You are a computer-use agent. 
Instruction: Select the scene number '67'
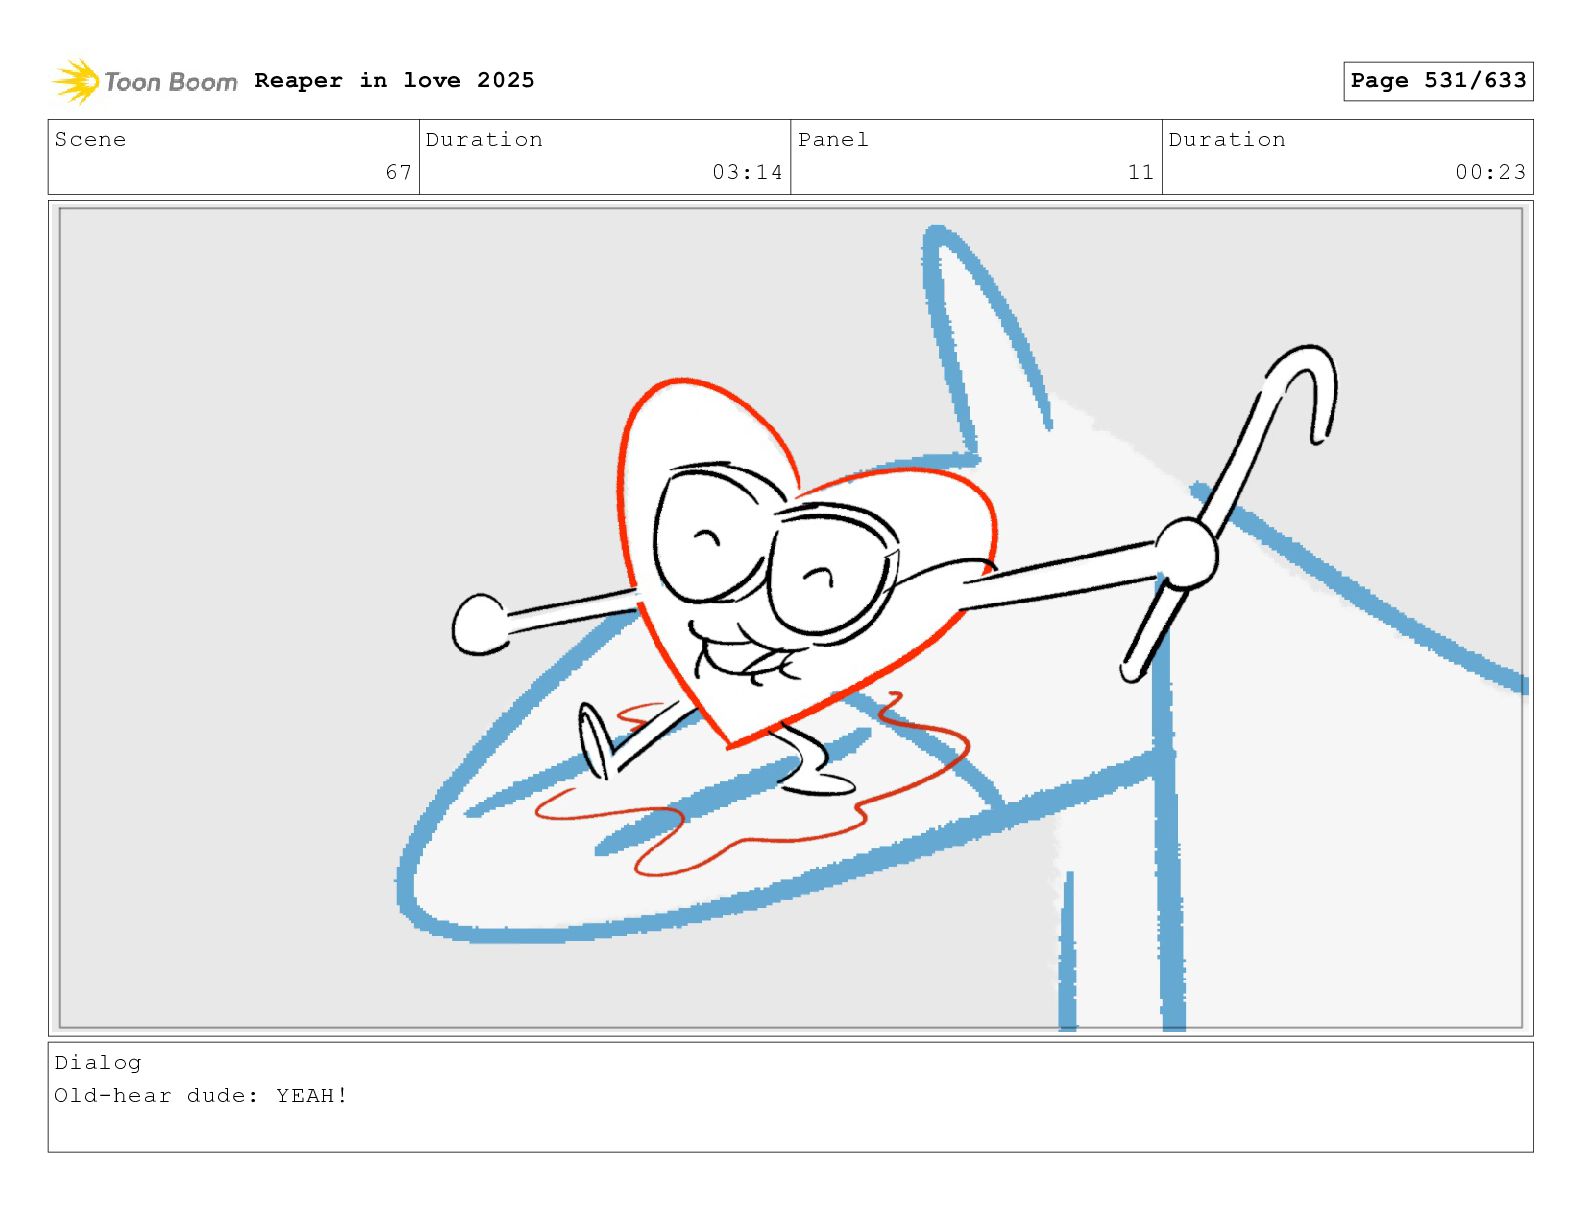click(399, 172)
